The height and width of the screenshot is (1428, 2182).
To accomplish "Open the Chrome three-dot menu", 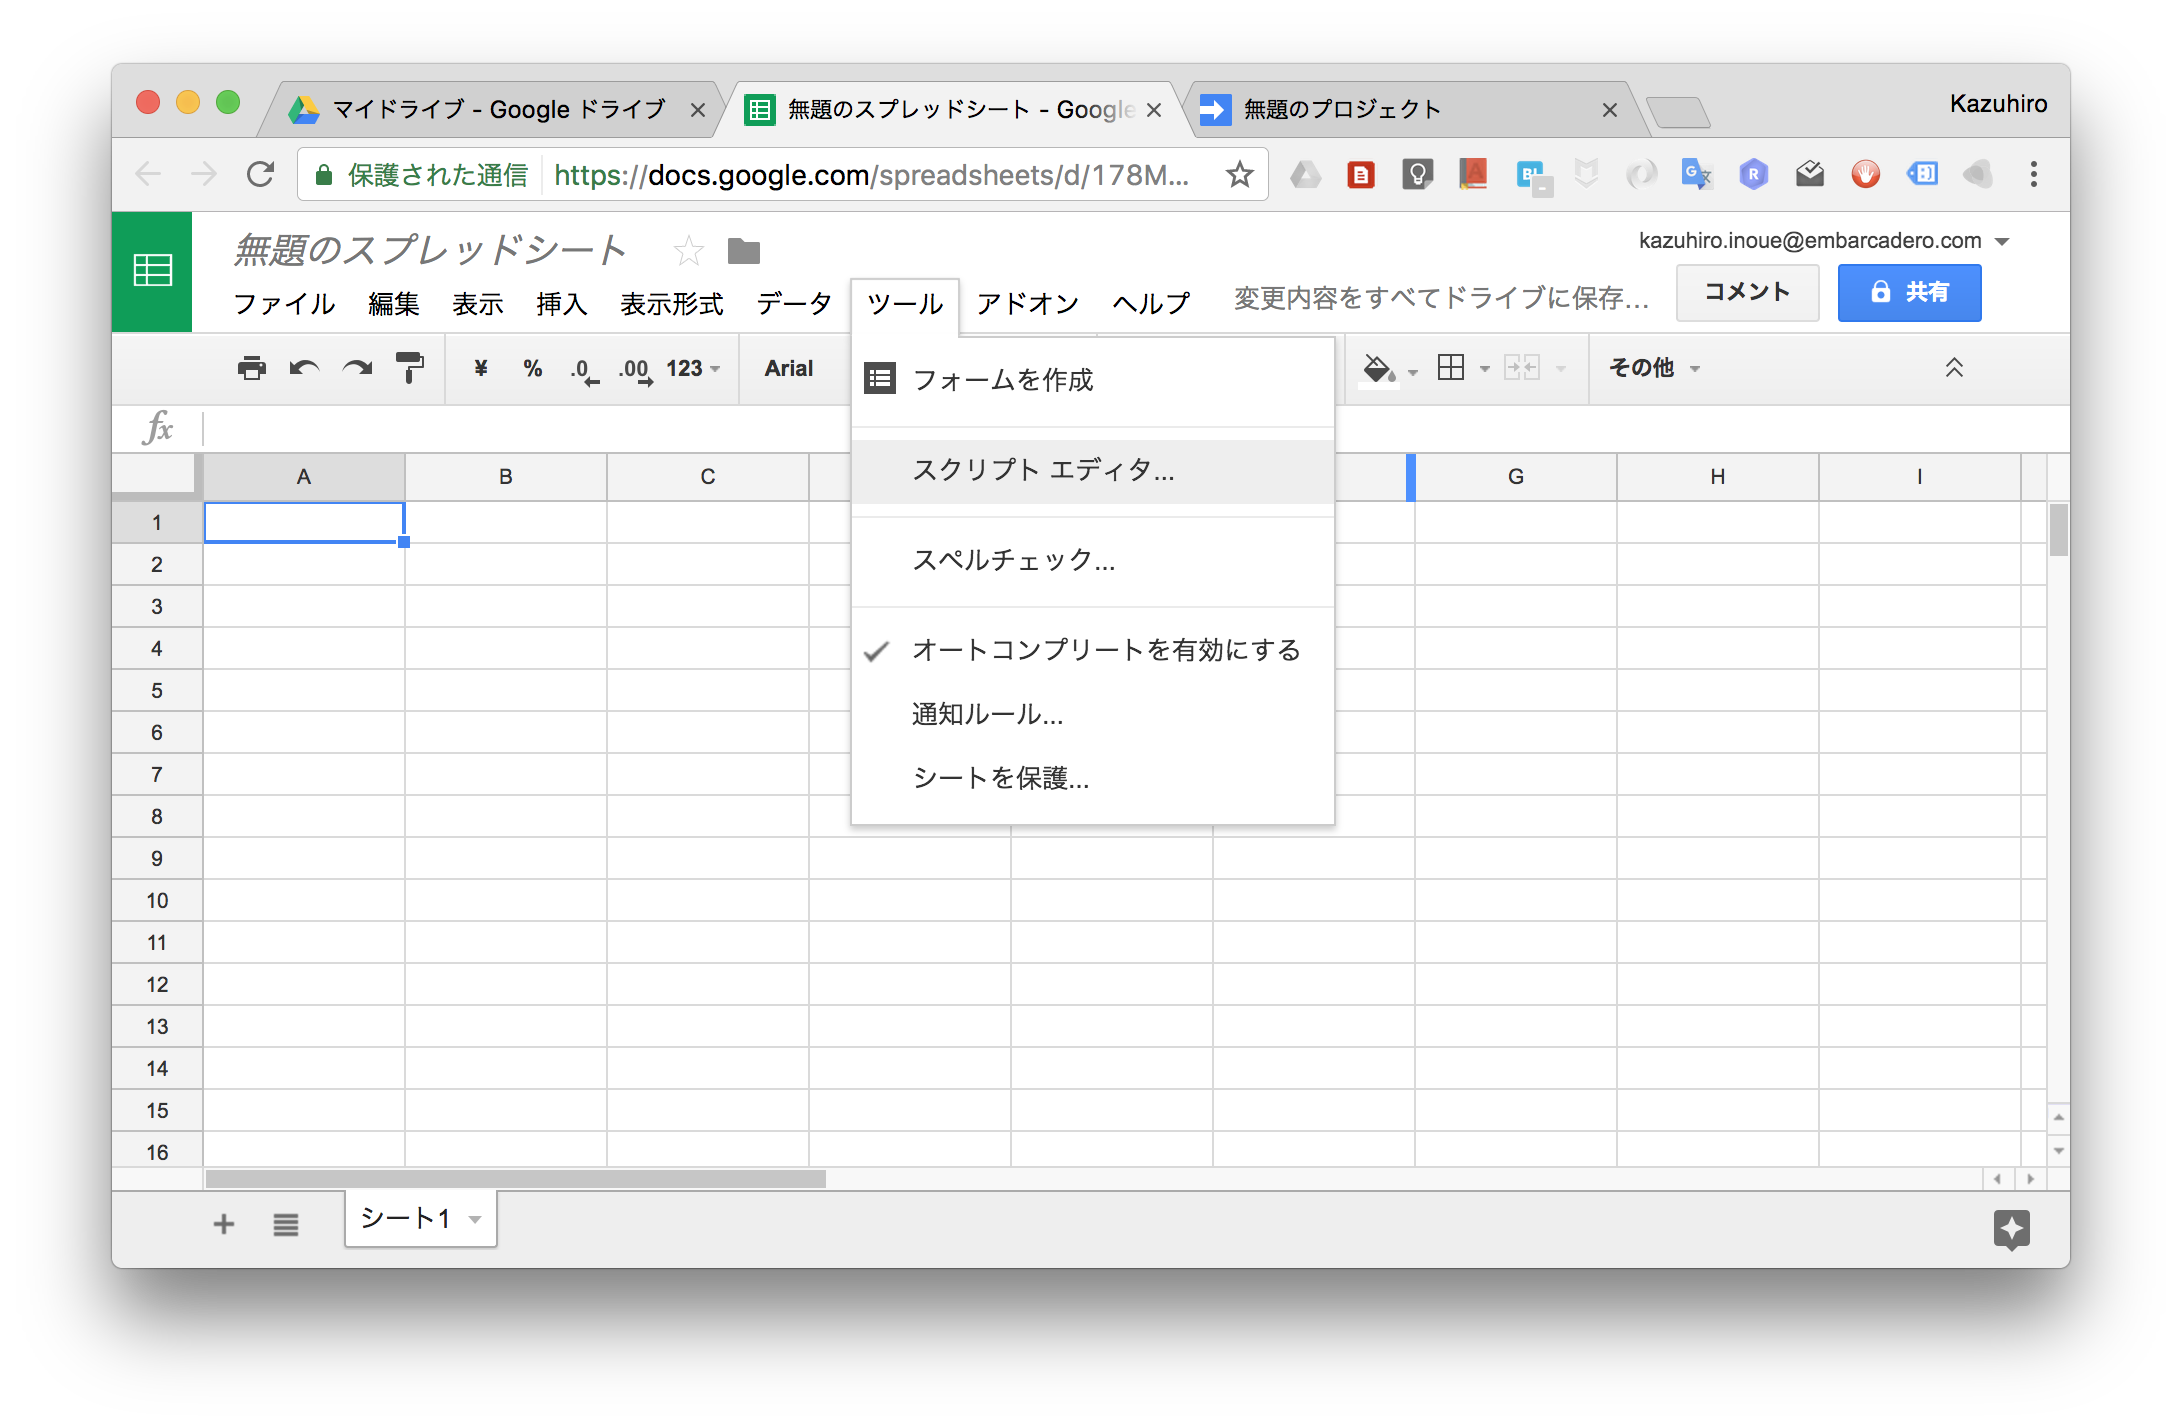I will pos(2033,175).
